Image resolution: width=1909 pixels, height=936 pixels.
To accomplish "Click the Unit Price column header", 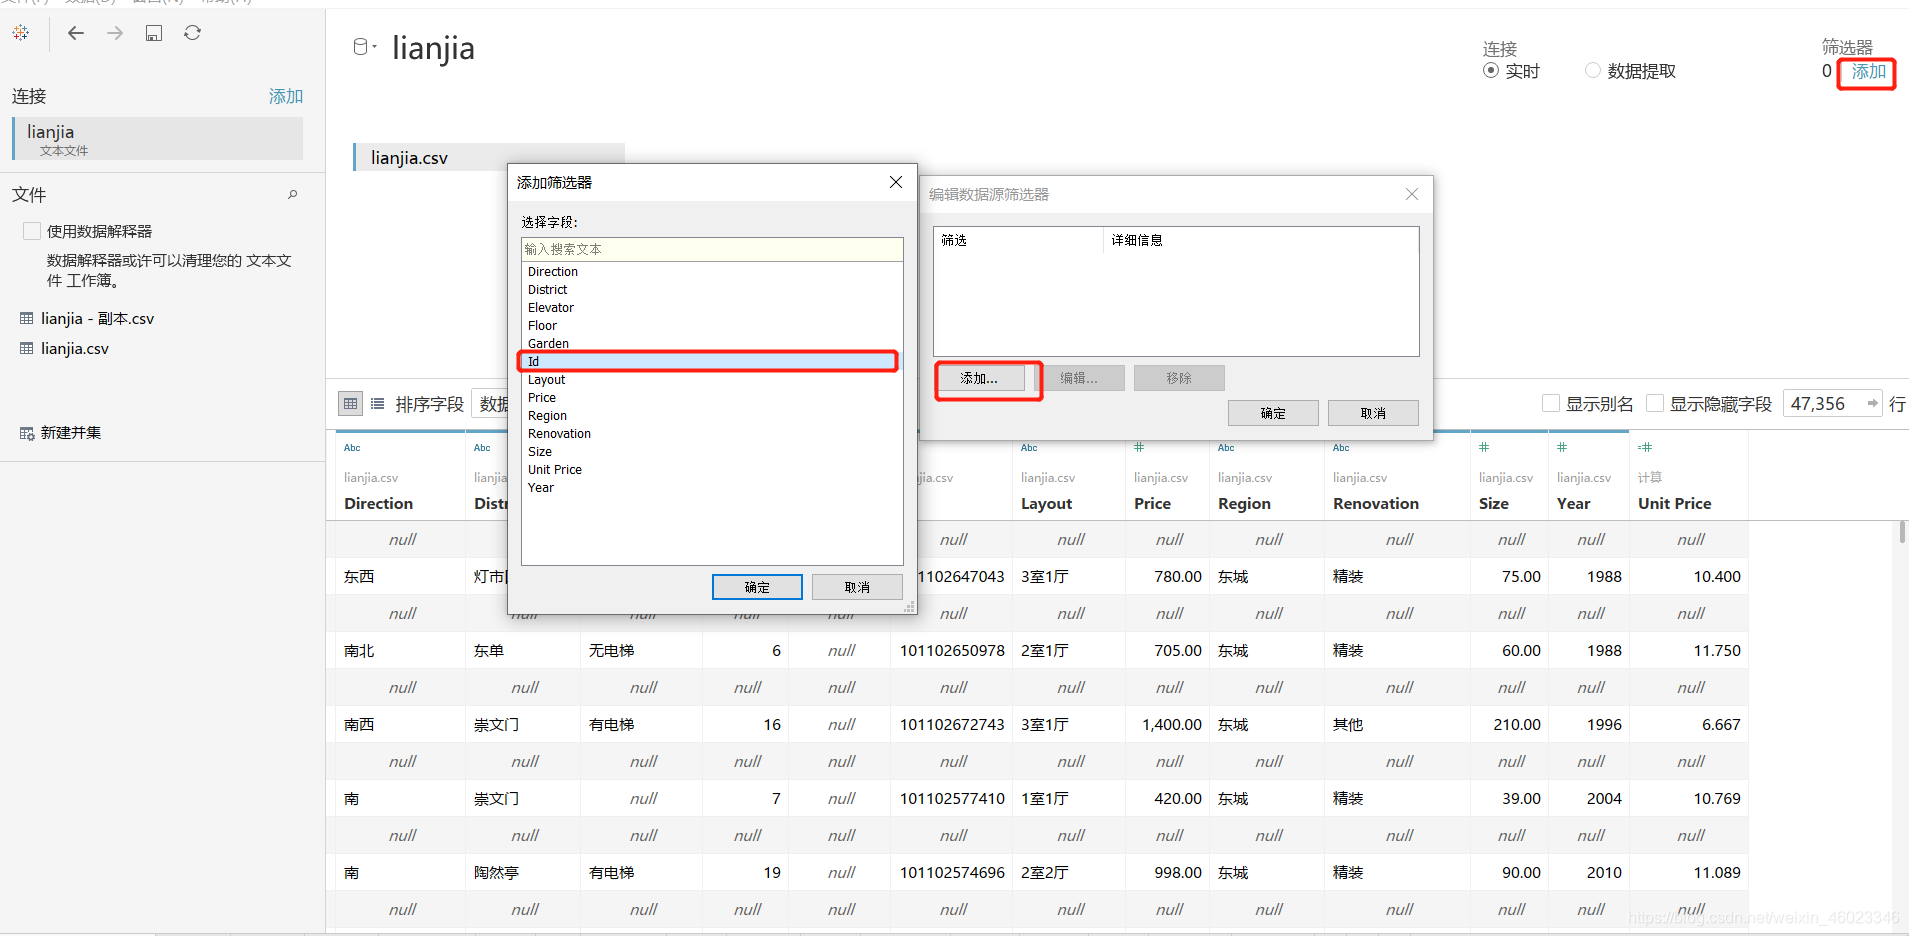I will click(x=1674, y=503).
